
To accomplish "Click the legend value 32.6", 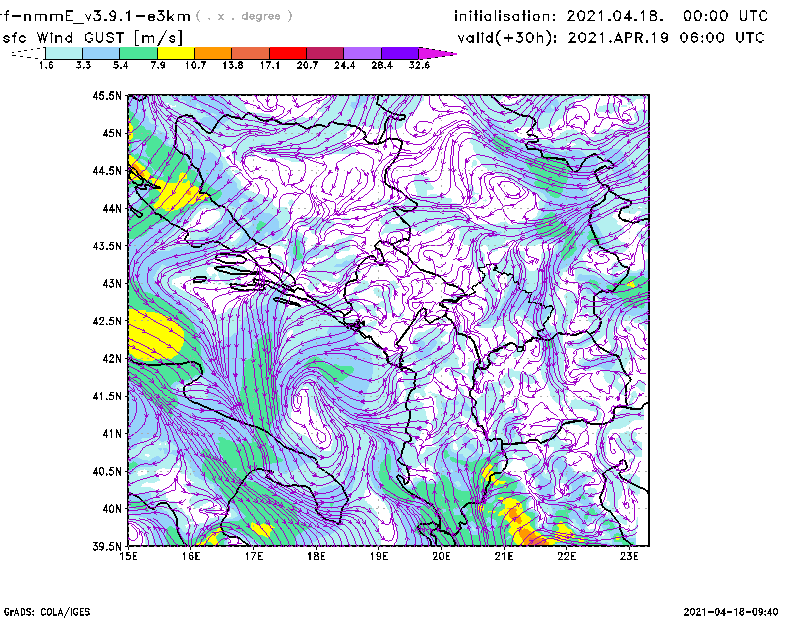I will pos(419,65).
